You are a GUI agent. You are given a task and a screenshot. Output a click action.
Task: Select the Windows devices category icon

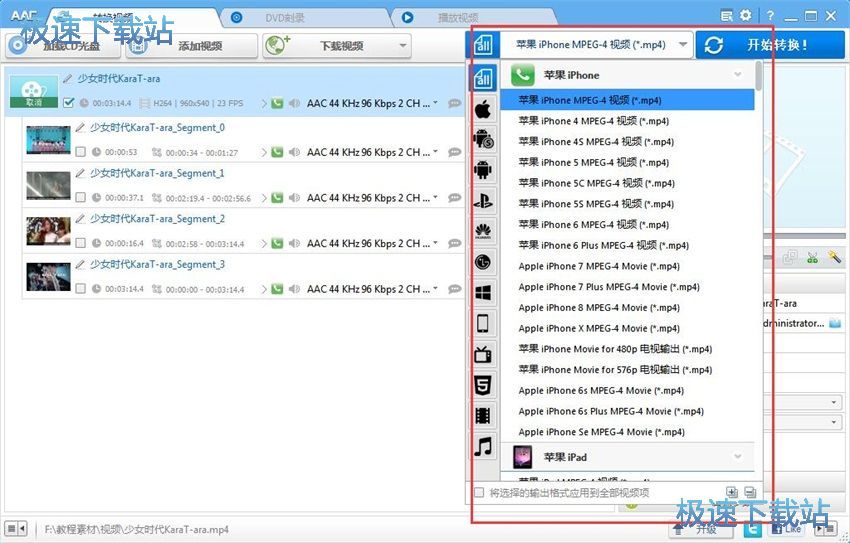point(483,293)
